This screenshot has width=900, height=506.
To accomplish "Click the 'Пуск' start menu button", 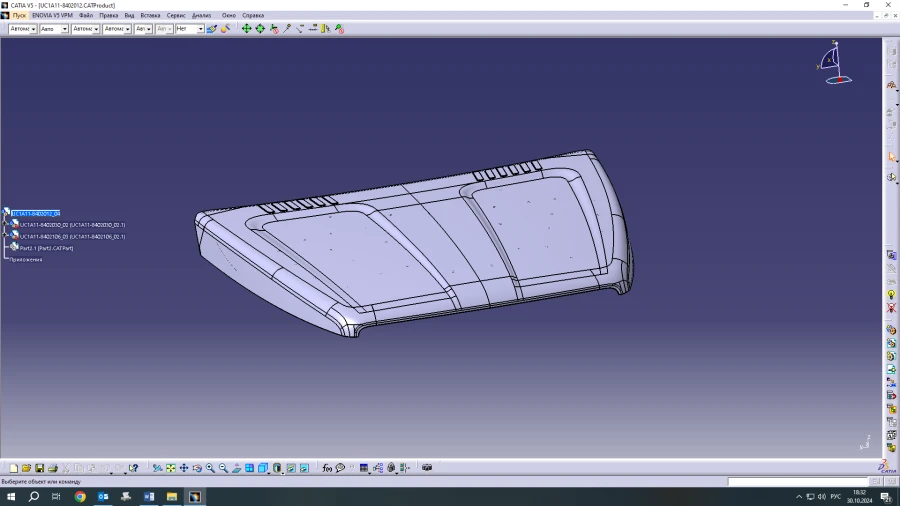I will [19, 15].
